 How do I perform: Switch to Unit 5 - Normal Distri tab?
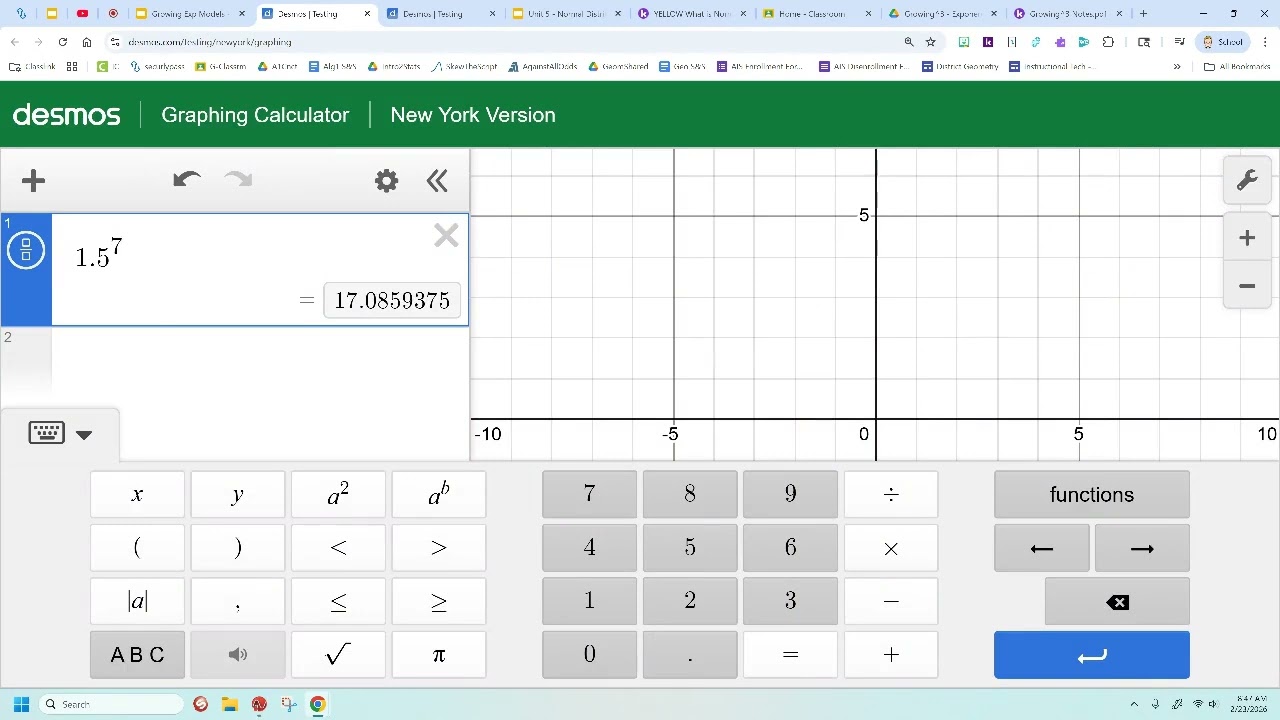tap(565, 14)
